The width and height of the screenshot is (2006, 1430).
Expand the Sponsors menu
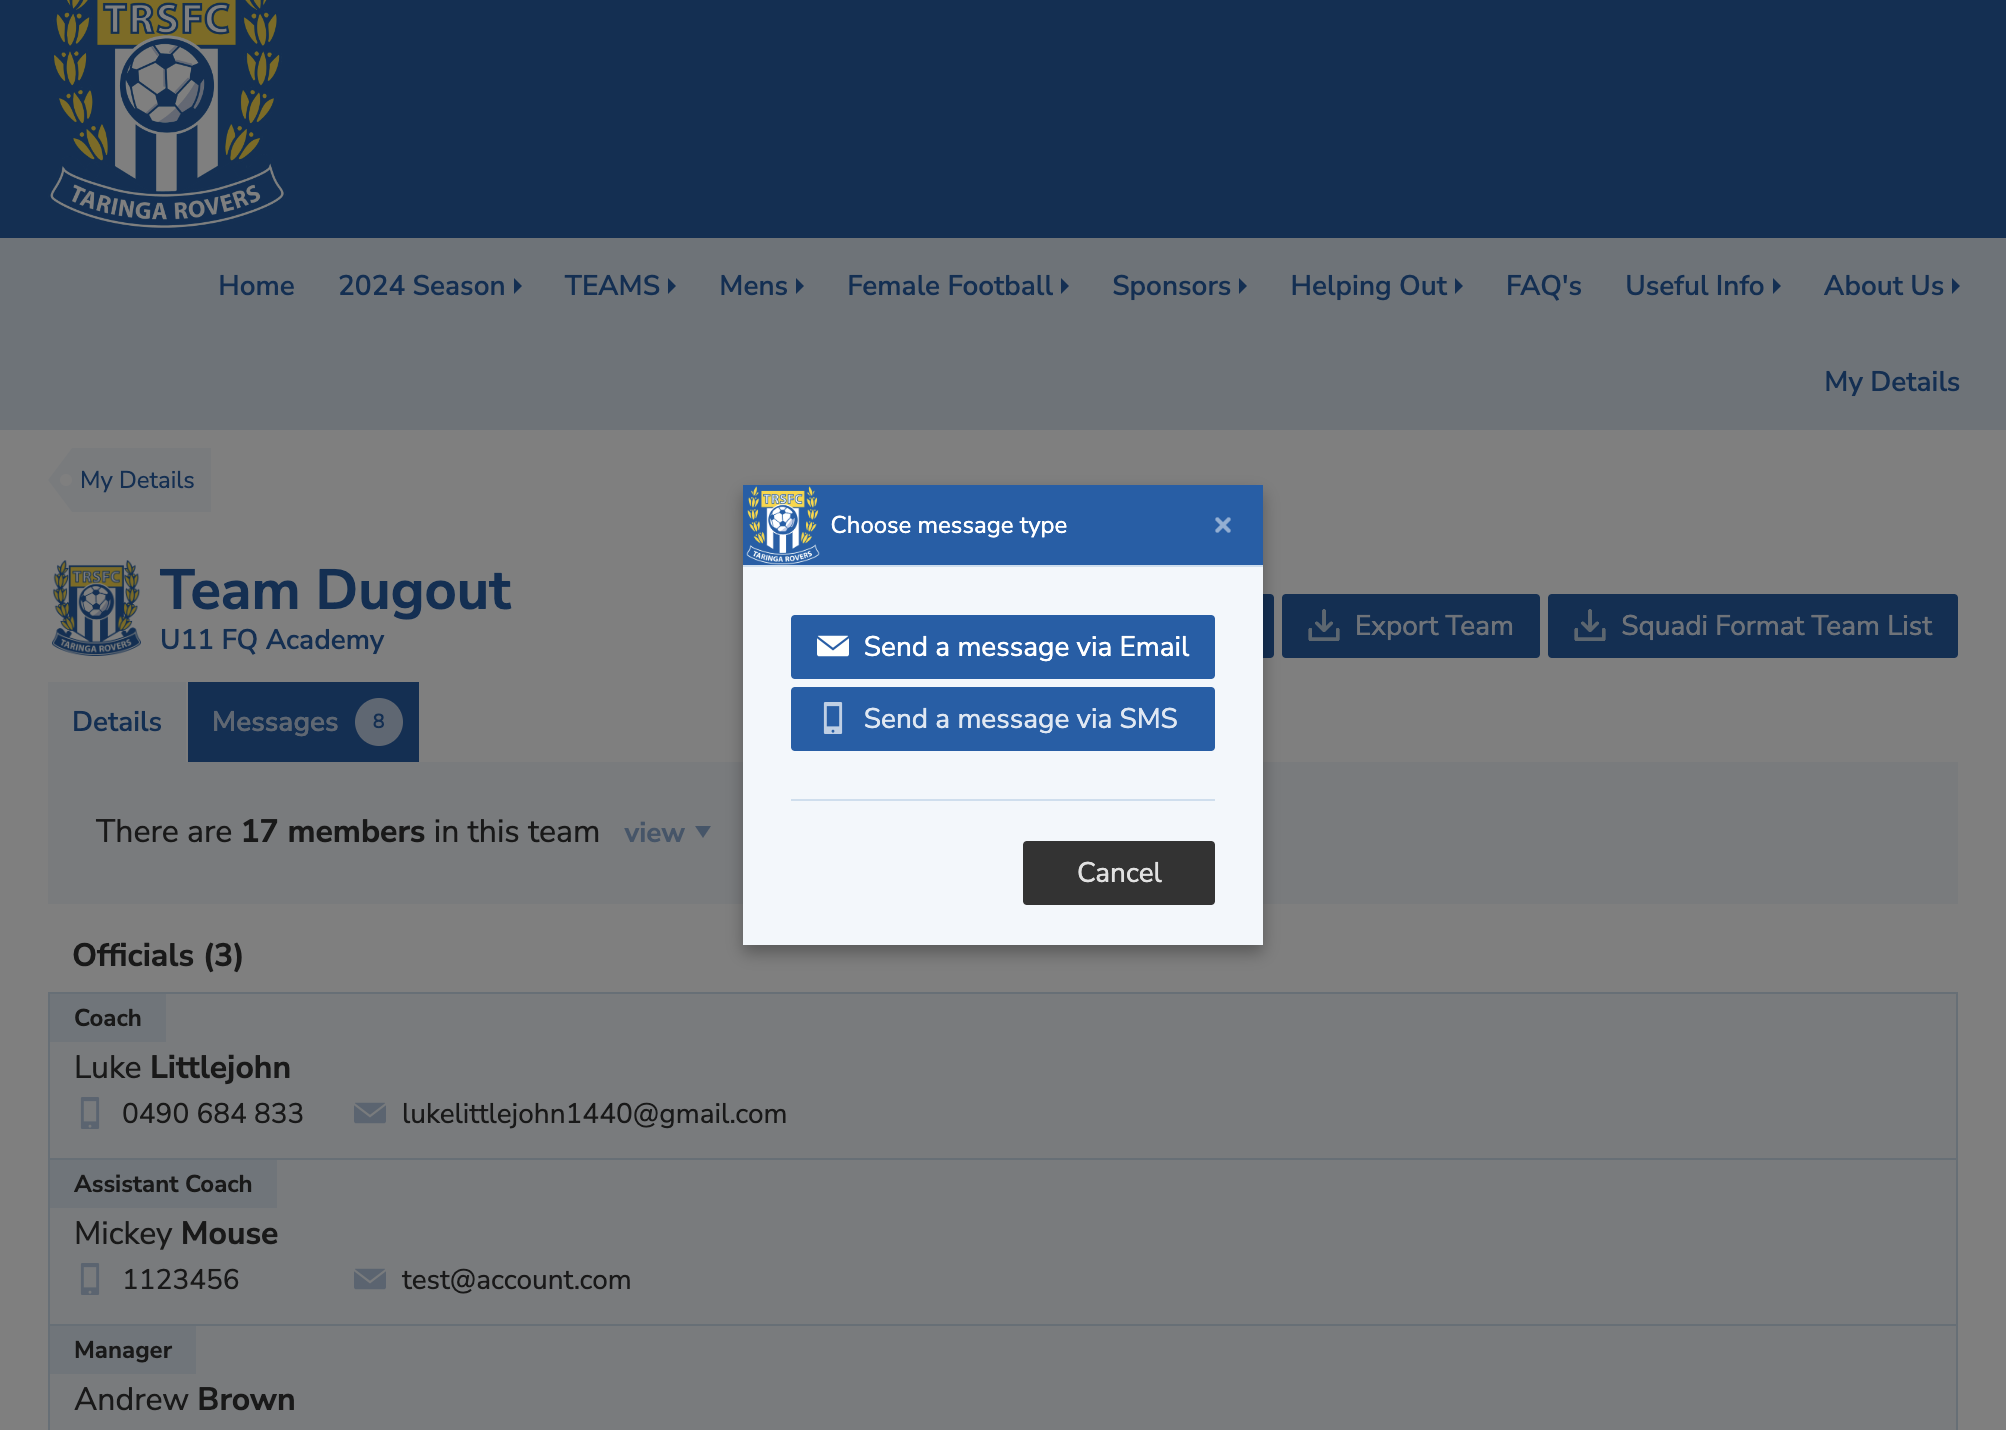click(1180, 286)
